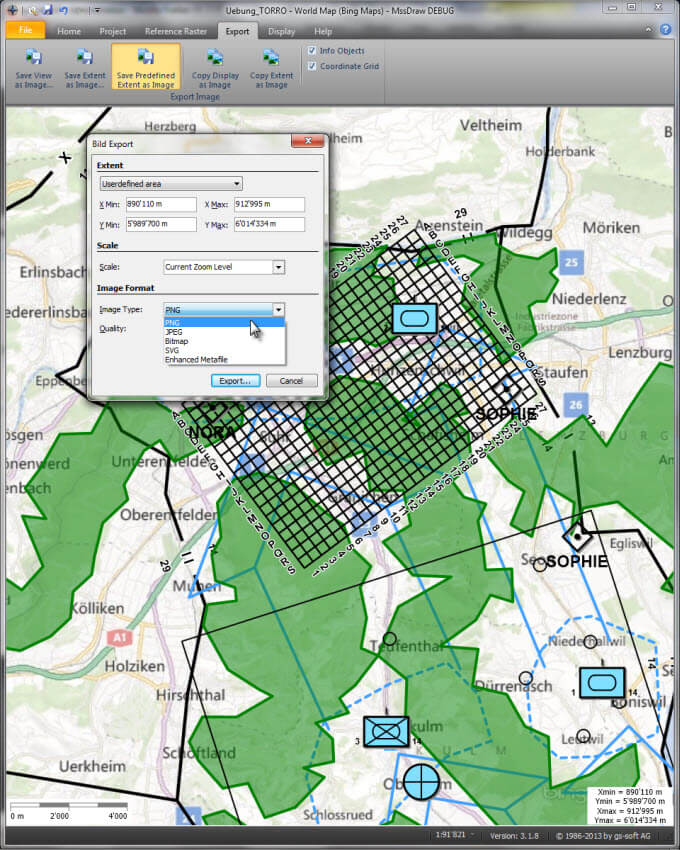Select the Export ribbon tab
680x850 pixels.
238,31
